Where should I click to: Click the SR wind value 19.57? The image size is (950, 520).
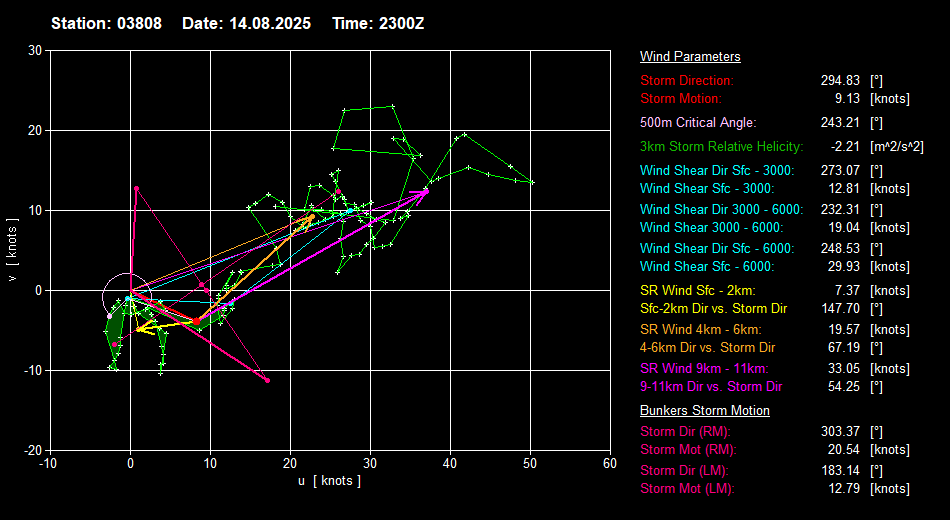click(844, 330)
